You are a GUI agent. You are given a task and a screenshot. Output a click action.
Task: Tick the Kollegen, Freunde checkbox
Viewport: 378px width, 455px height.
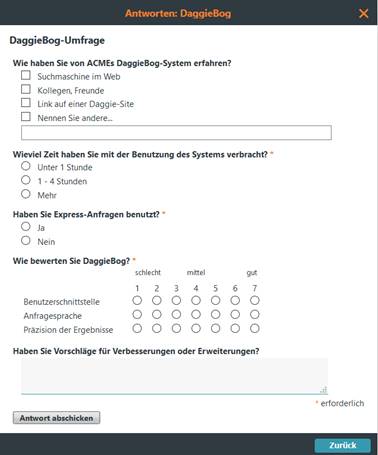pos(26,89)
